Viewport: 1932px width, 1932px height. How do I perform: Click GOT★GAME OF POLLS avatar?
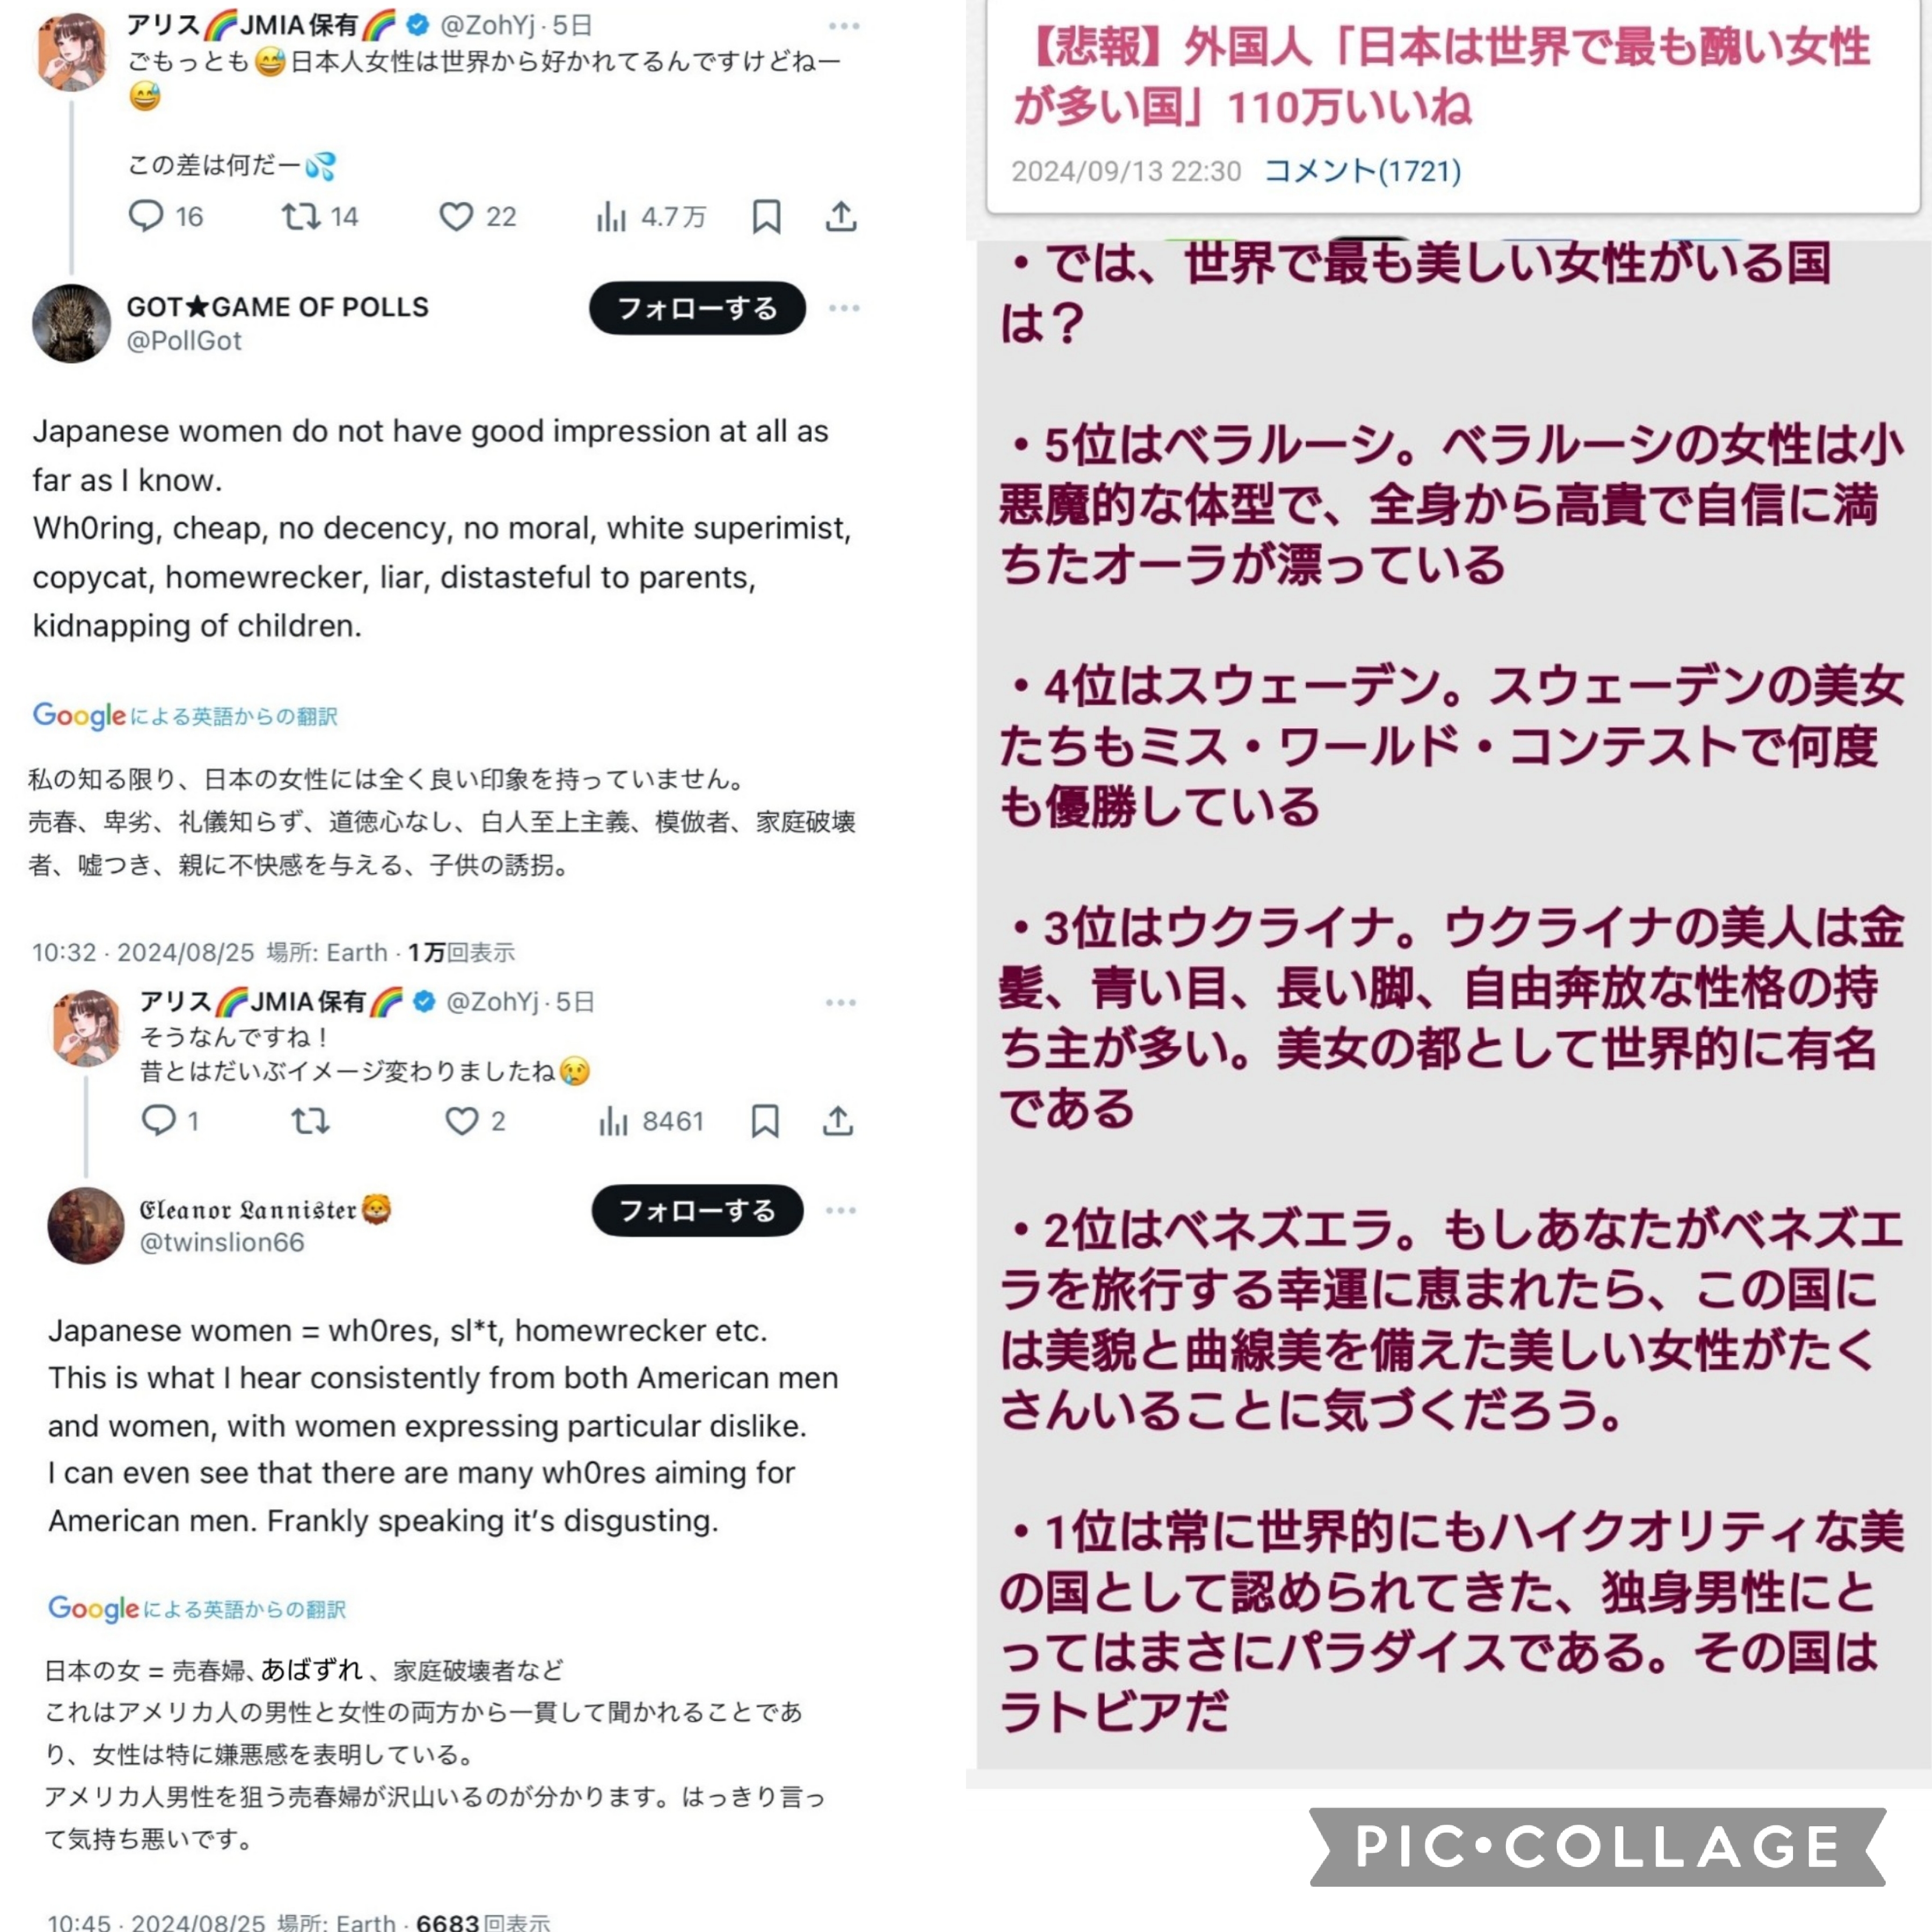coord(71,323)
